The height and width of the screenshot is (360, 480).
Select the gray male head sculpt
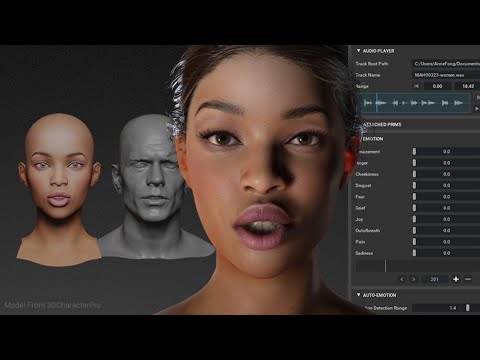coord(152,187)
